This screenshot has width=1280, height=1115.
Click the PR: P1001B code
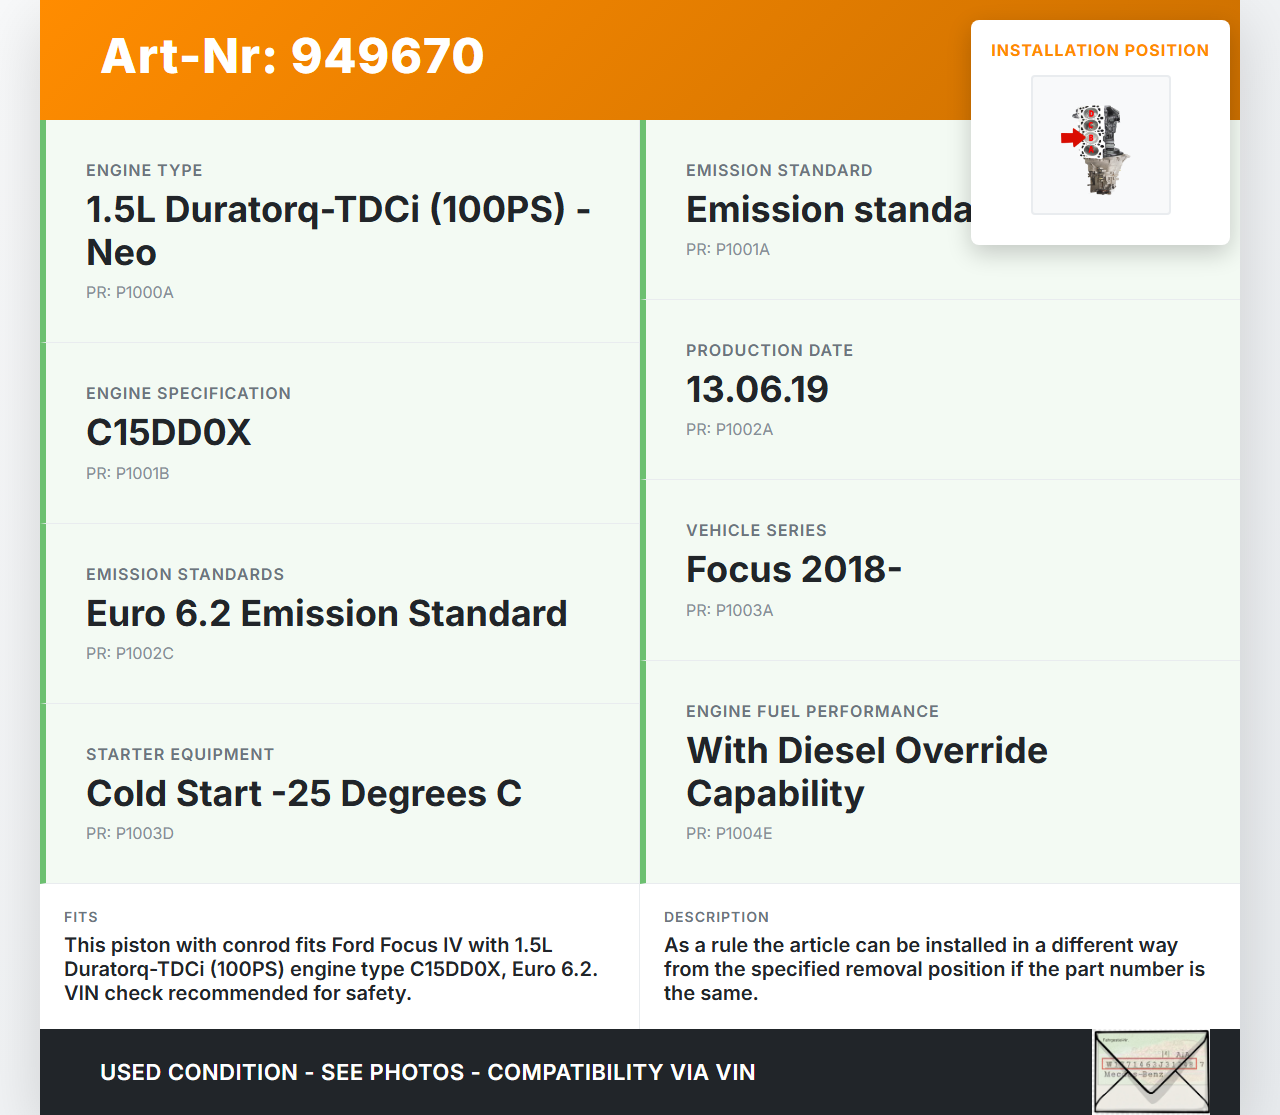coord(128,473)
